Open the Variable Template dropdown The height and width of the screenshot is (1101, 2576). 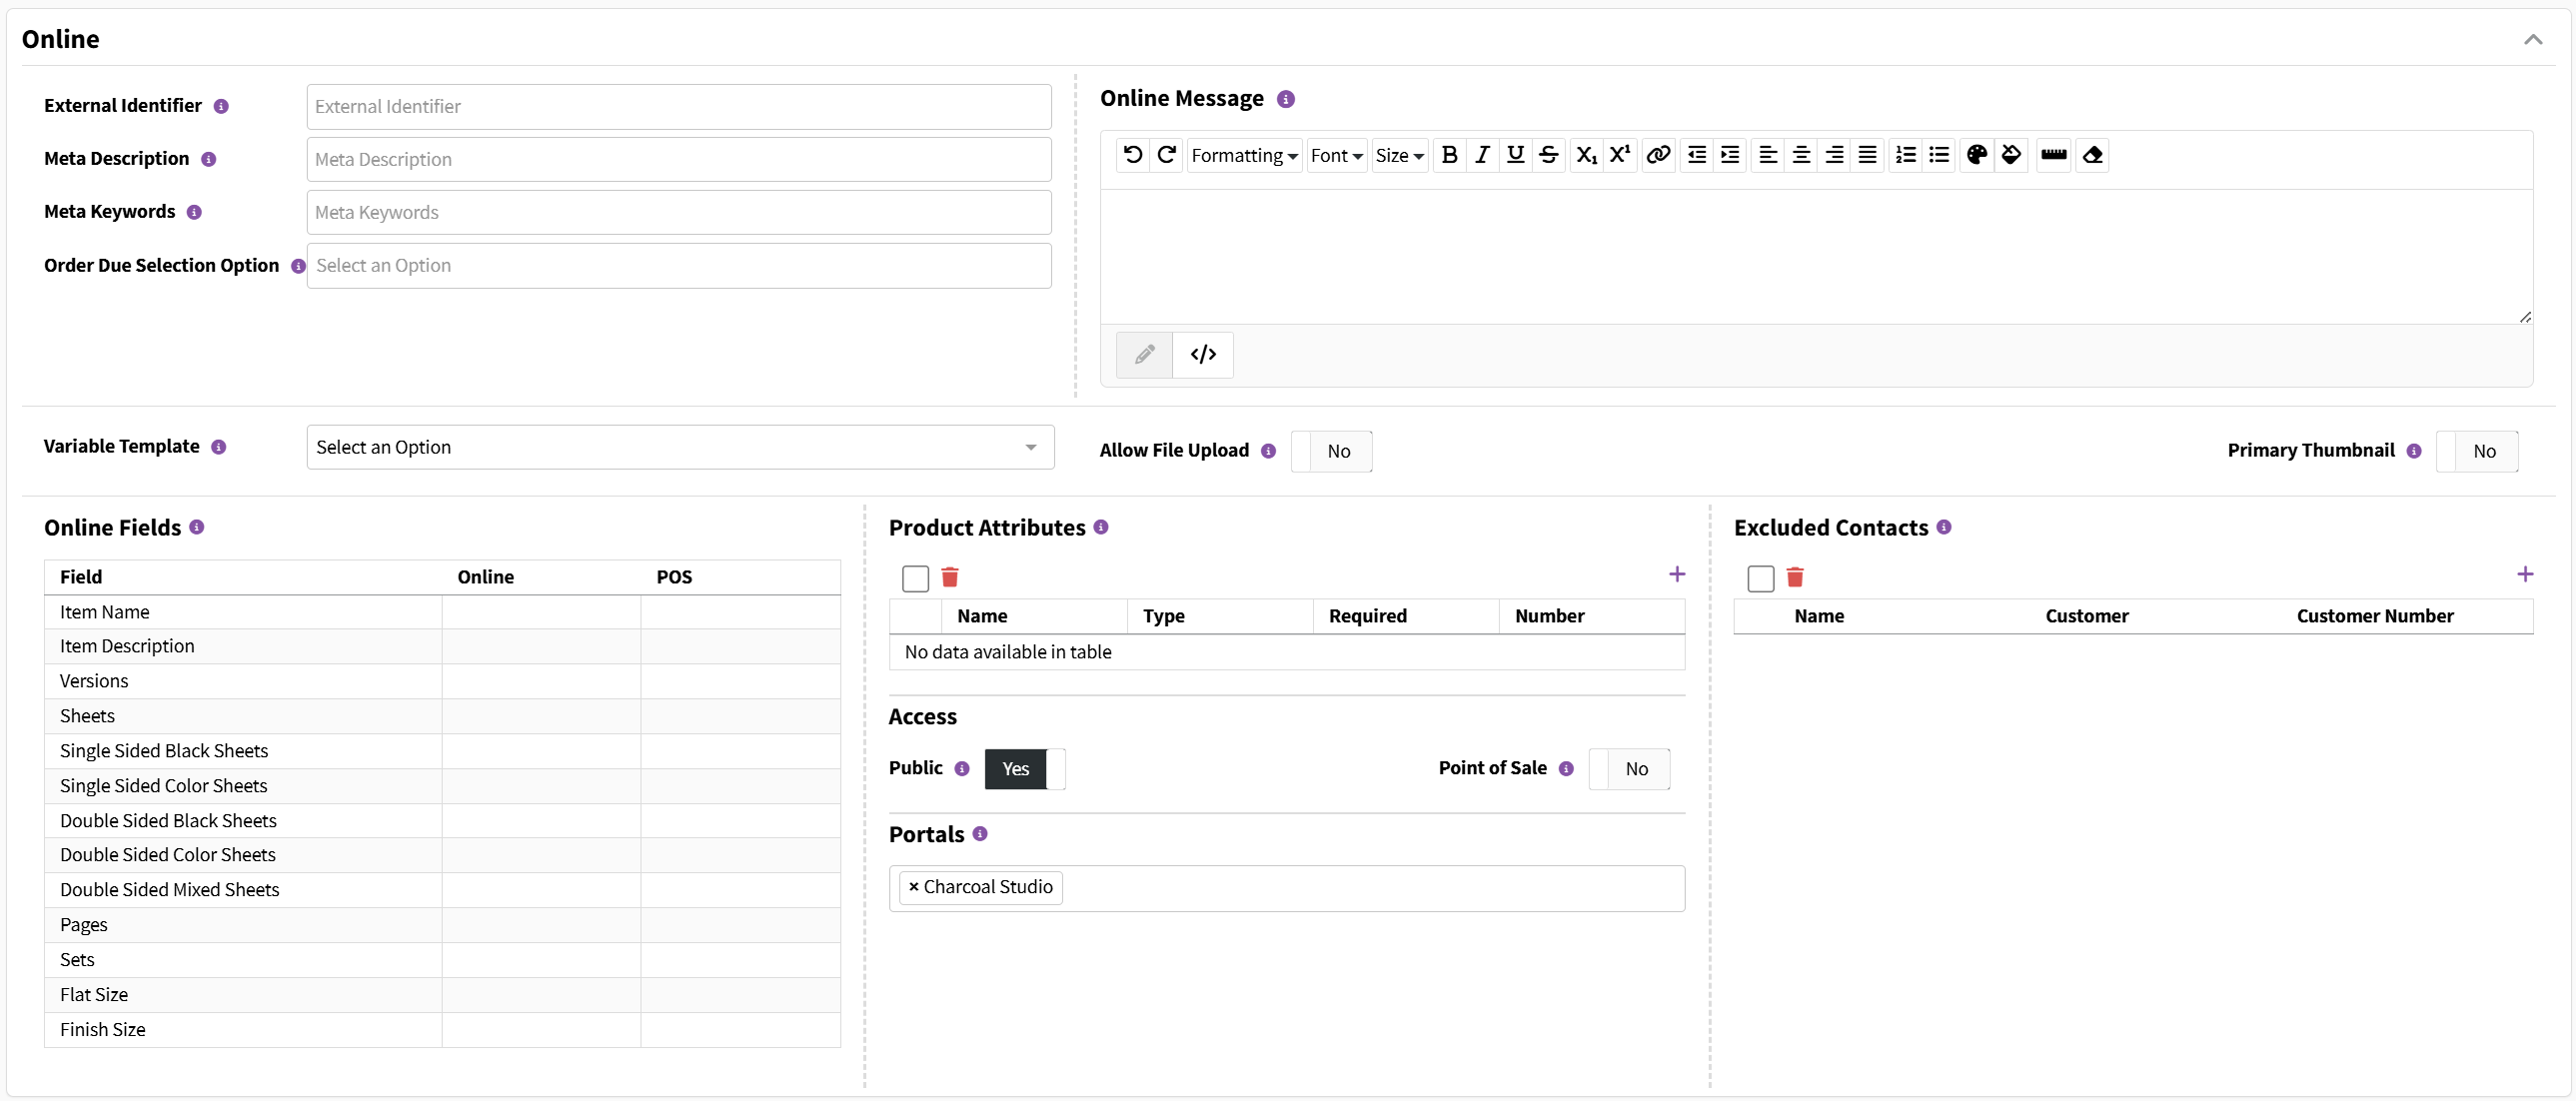point(680,447)
